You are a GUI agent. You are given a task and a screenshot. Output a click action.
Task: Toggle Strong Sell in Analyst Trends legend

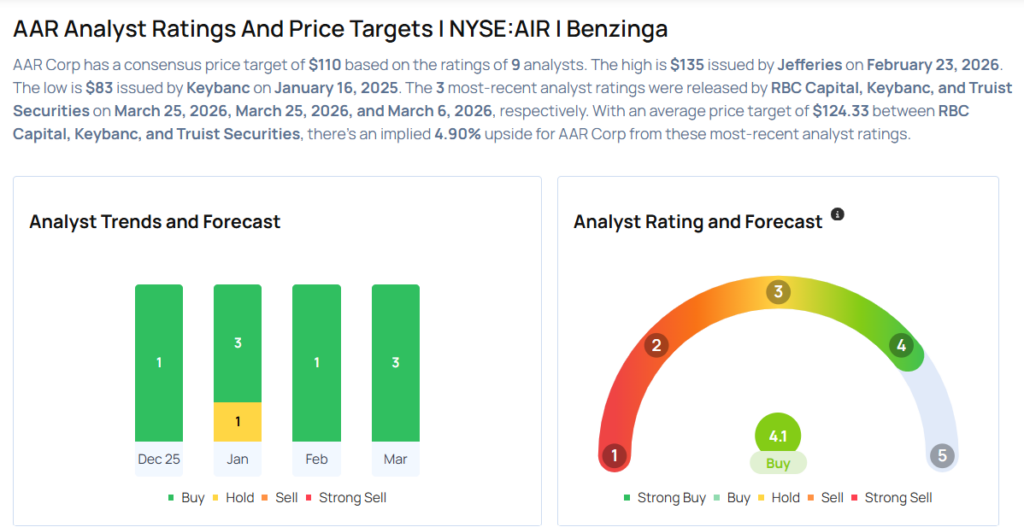click(x=349, y=497)
